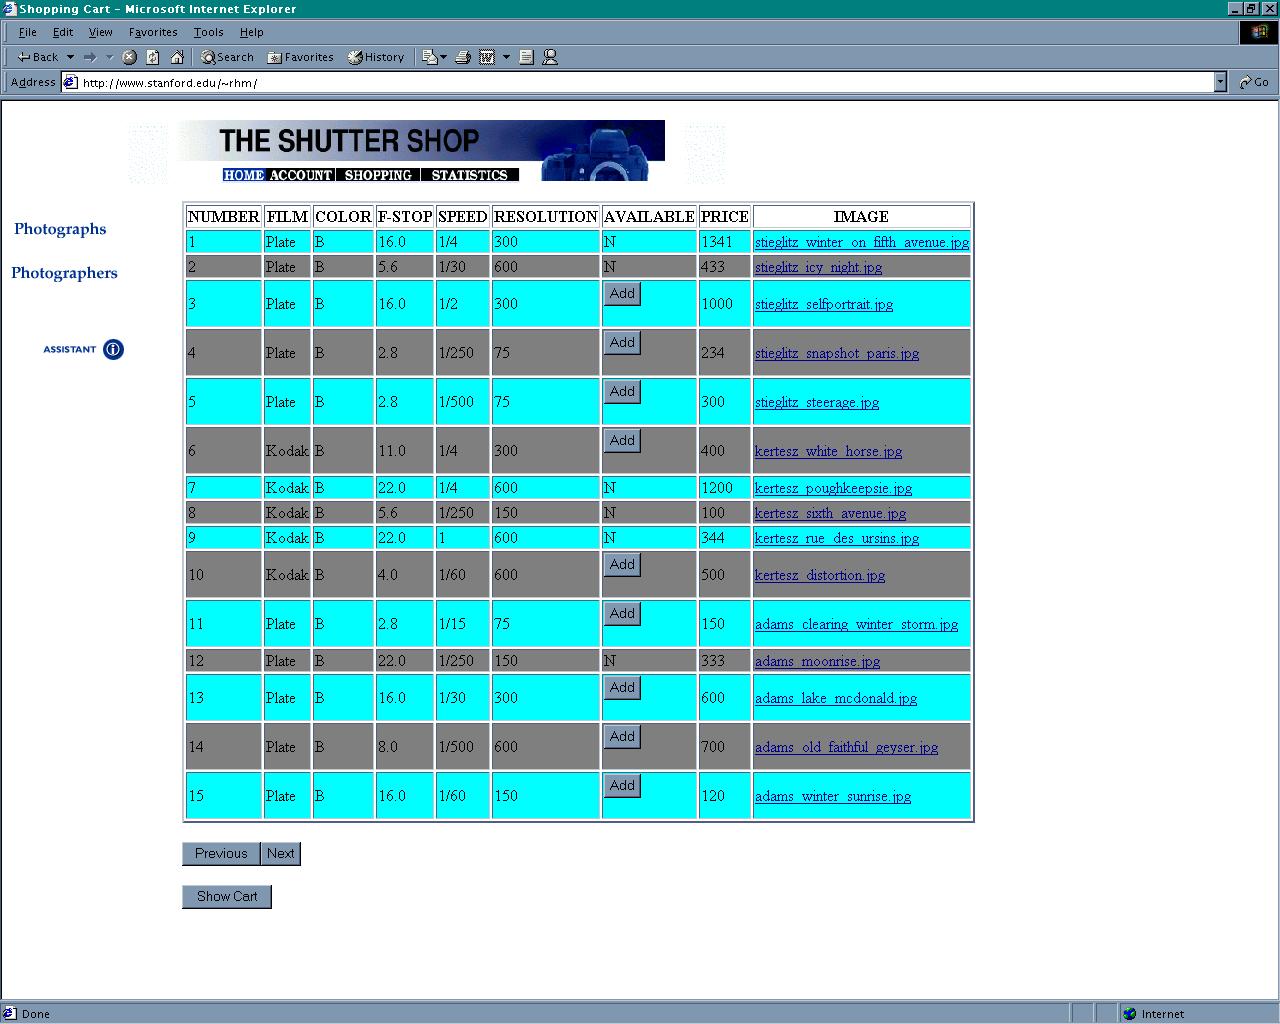Open the Favorites toolbar button

click(301, 57)
